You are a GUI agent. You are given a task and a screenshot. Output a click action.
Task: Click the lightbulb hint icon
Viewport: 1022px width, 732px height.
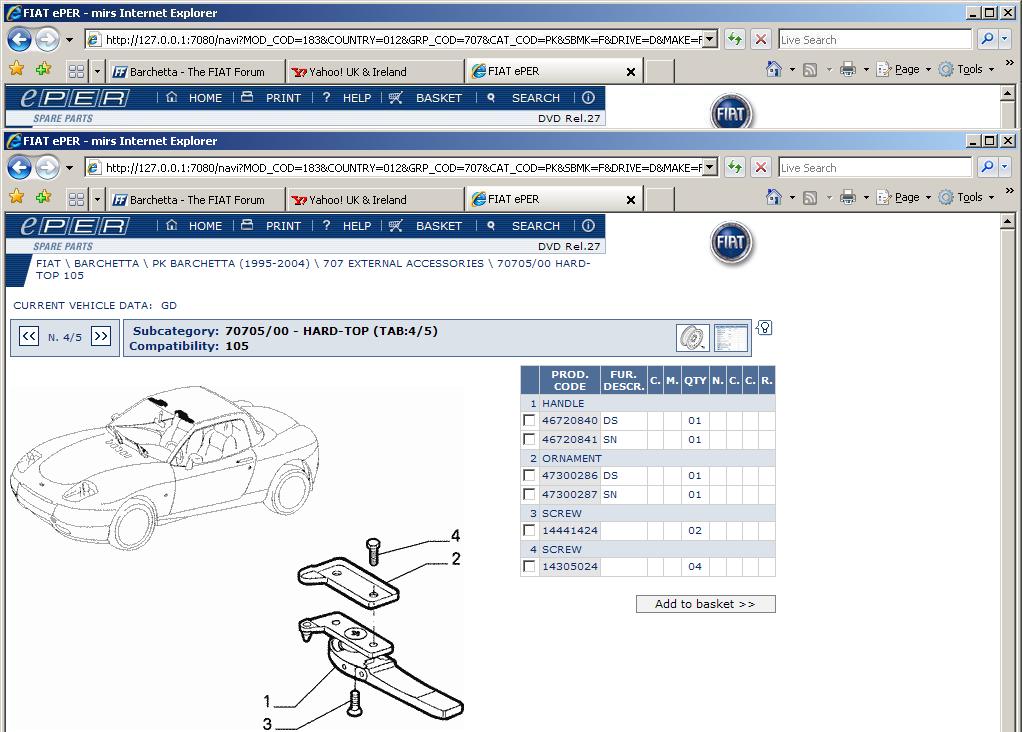pos(765,327)
